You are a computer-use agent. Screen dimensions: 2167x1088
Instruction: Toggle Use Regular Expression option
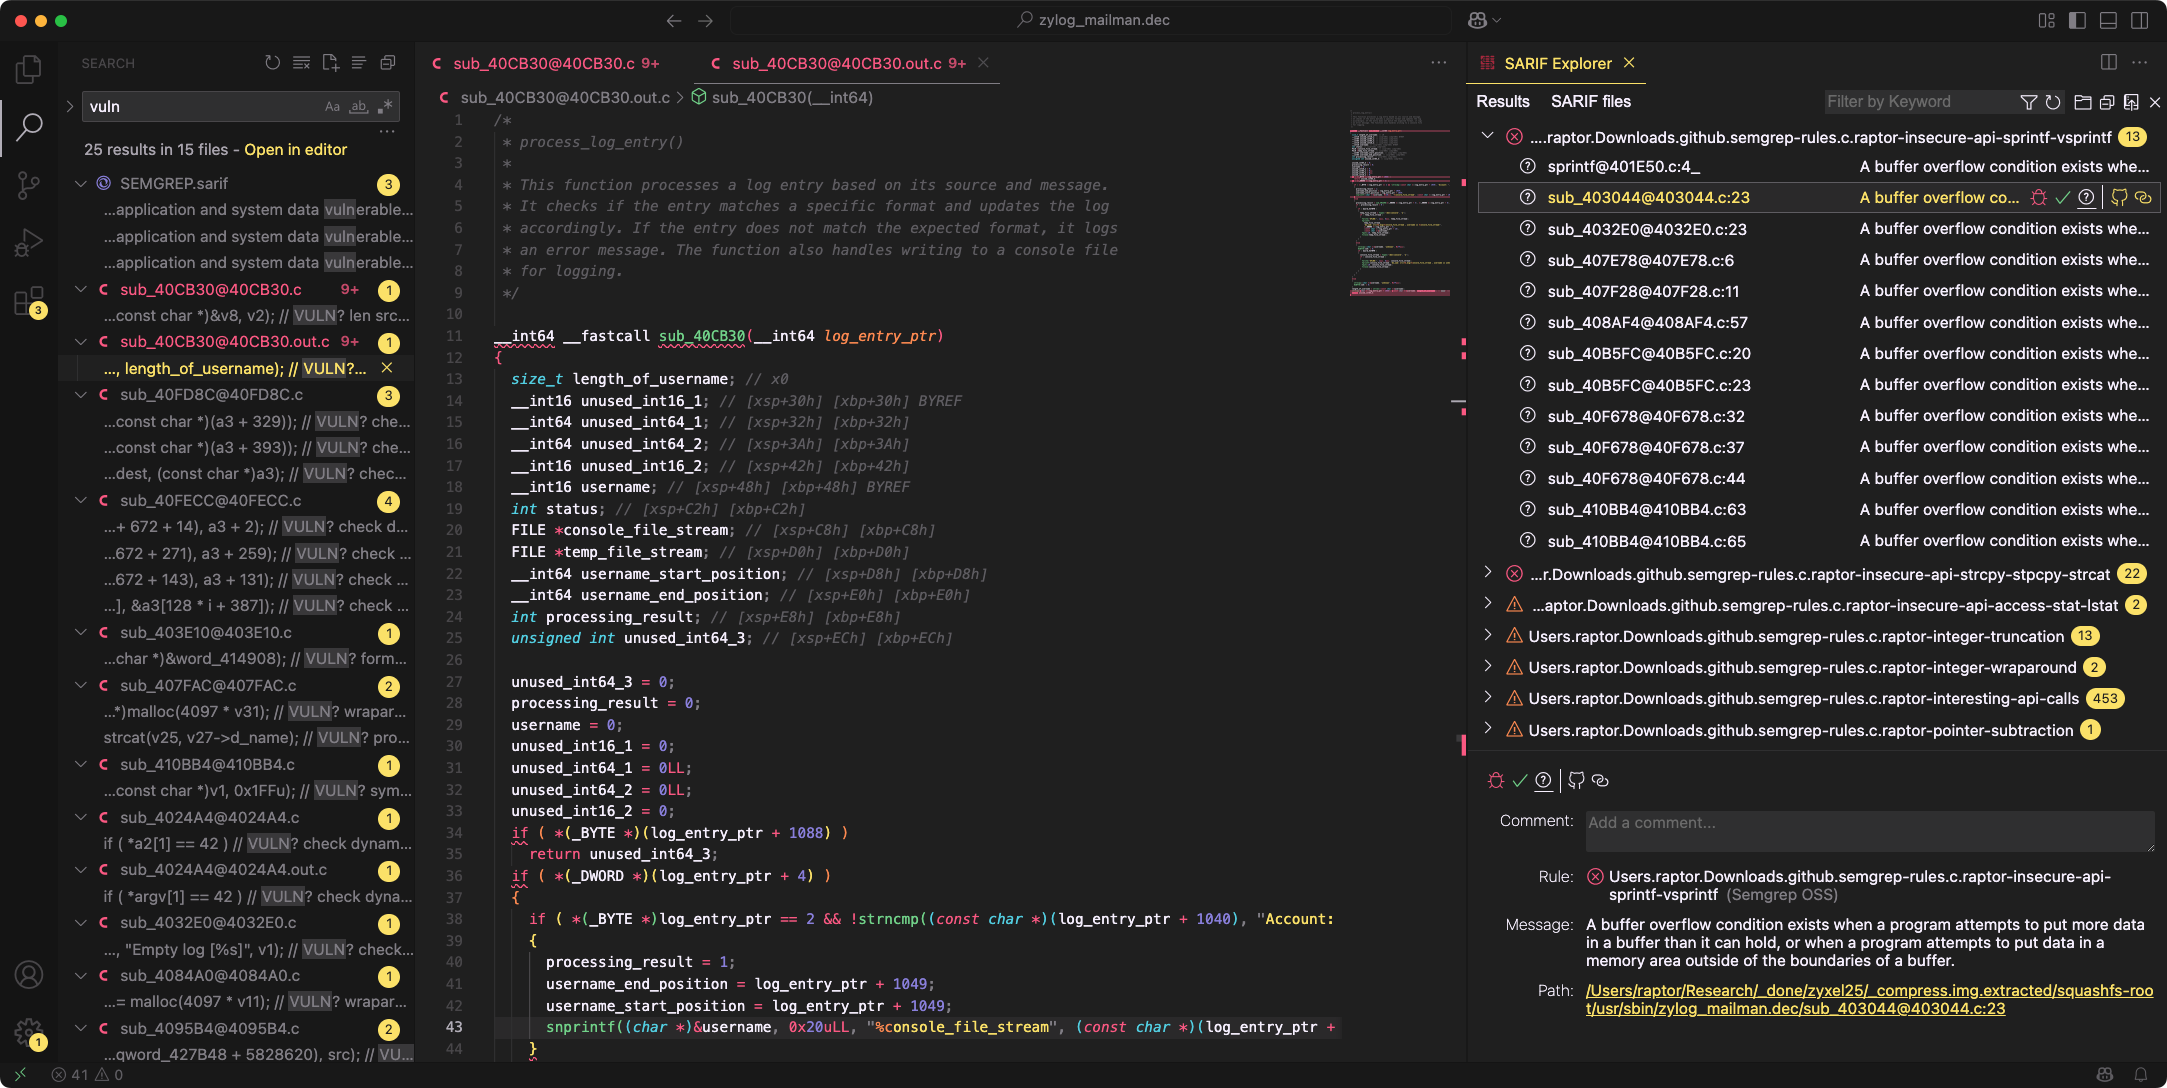[385, 107]
